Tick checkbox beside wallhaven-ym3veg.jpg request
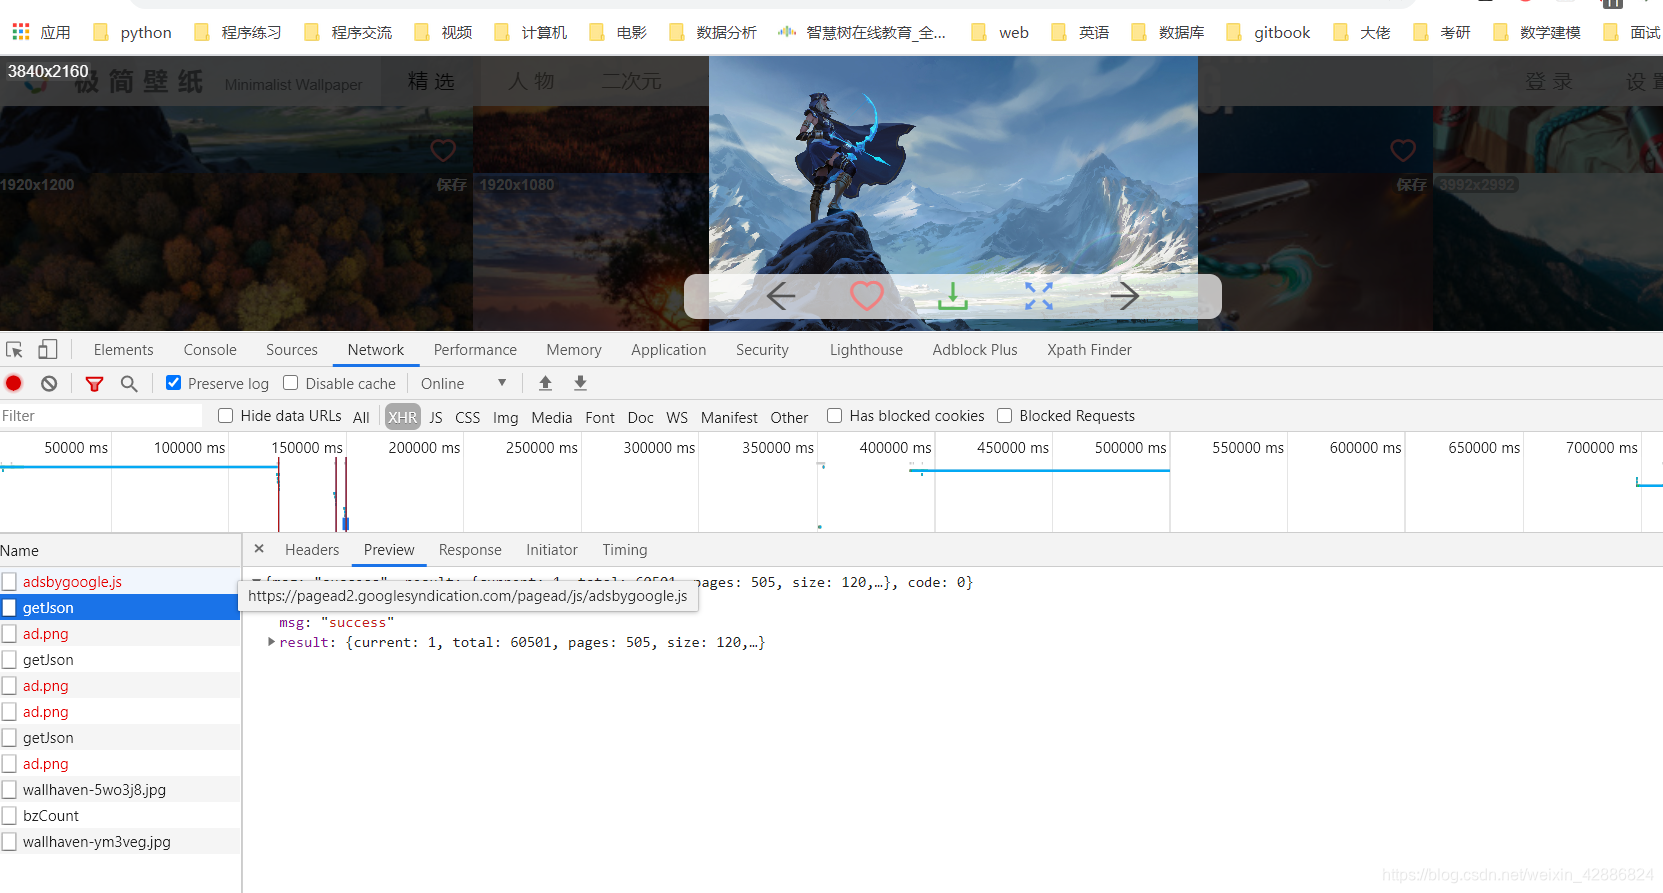This screenshot has height=893, width=1663. click(9, 842)
